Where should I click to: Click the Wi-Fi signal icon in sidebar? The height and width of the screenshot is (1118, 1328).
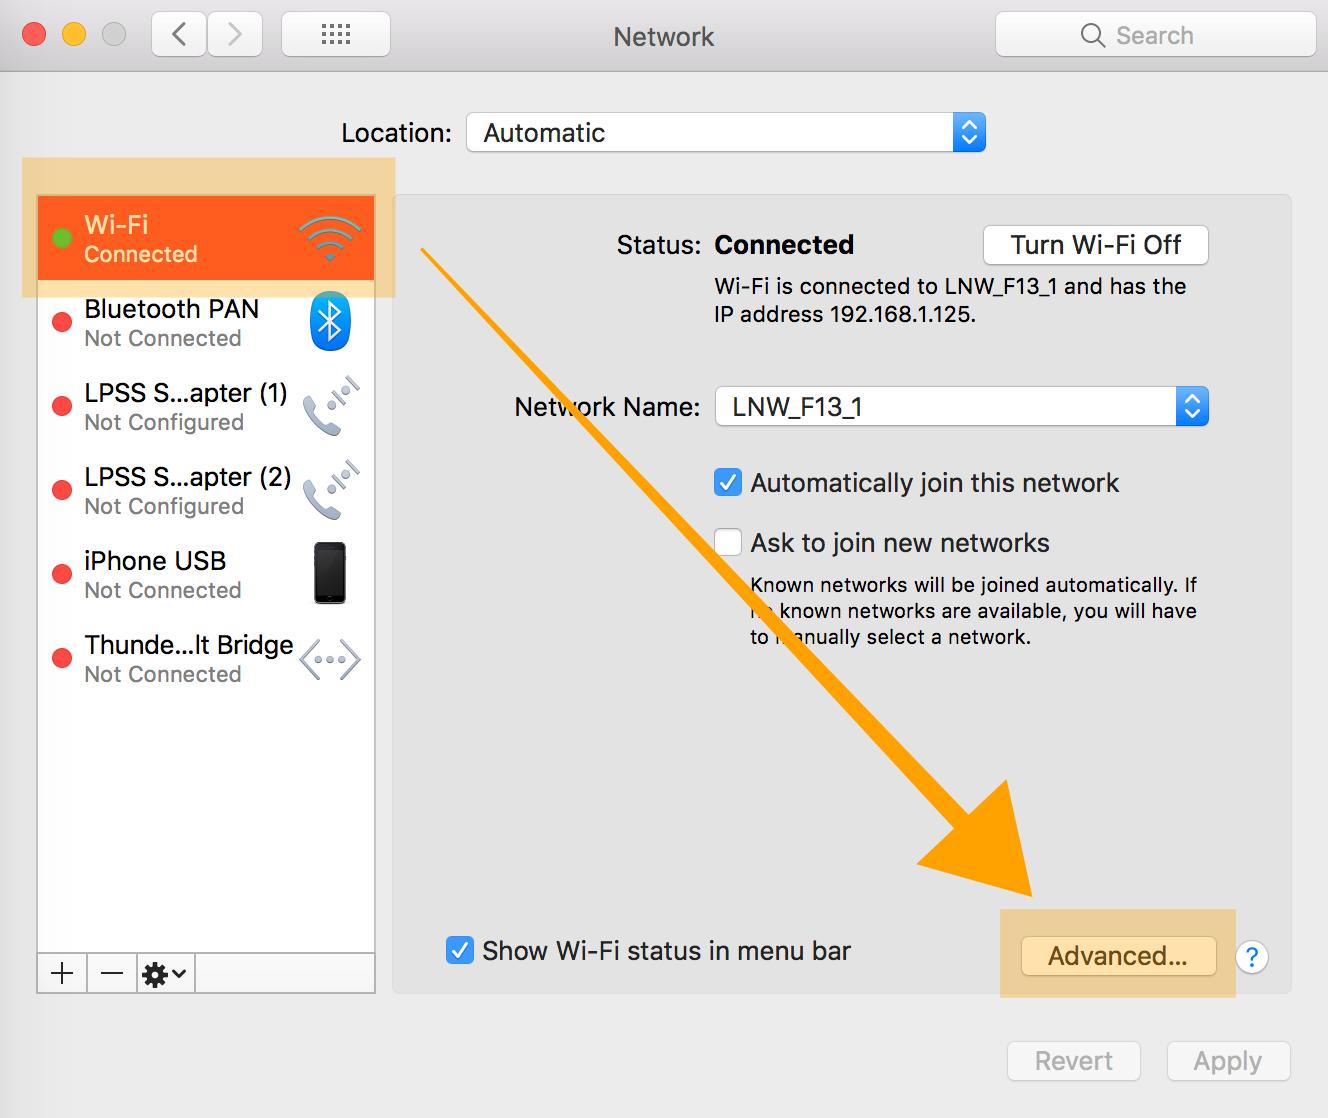[329, 239]
